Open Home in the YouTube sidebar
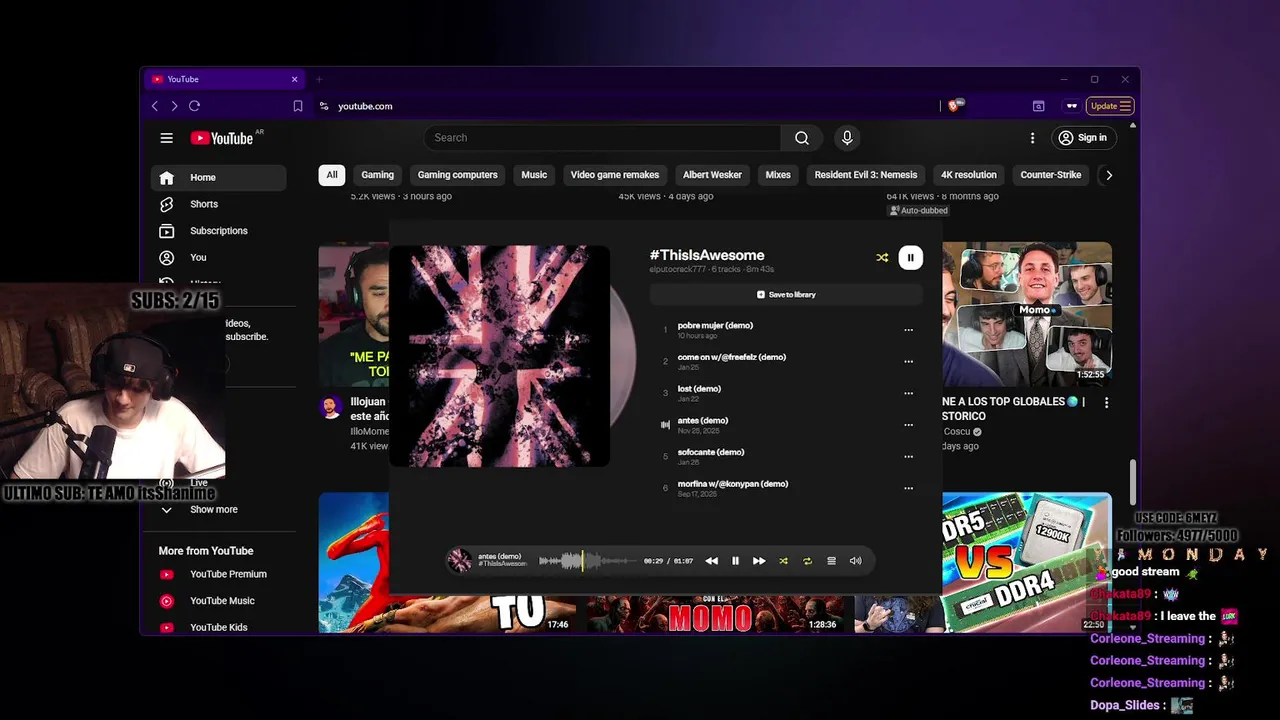Screen dimensions: 1280x720 click(218, 178)
